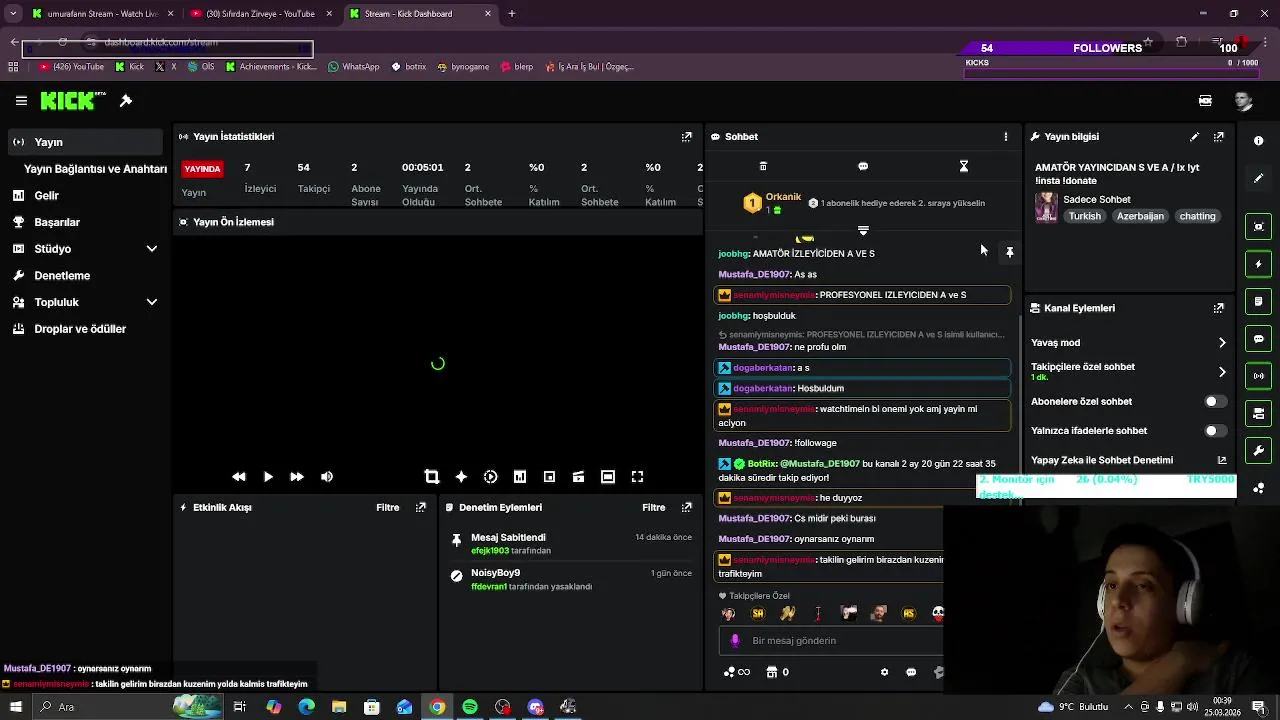Click the wrench icon in right sidebar

[x=1259, y=451]
